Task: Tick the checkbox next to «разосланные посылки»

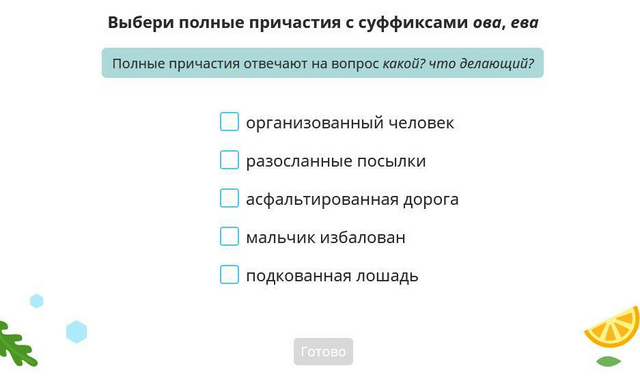Action: coord(229,160)
